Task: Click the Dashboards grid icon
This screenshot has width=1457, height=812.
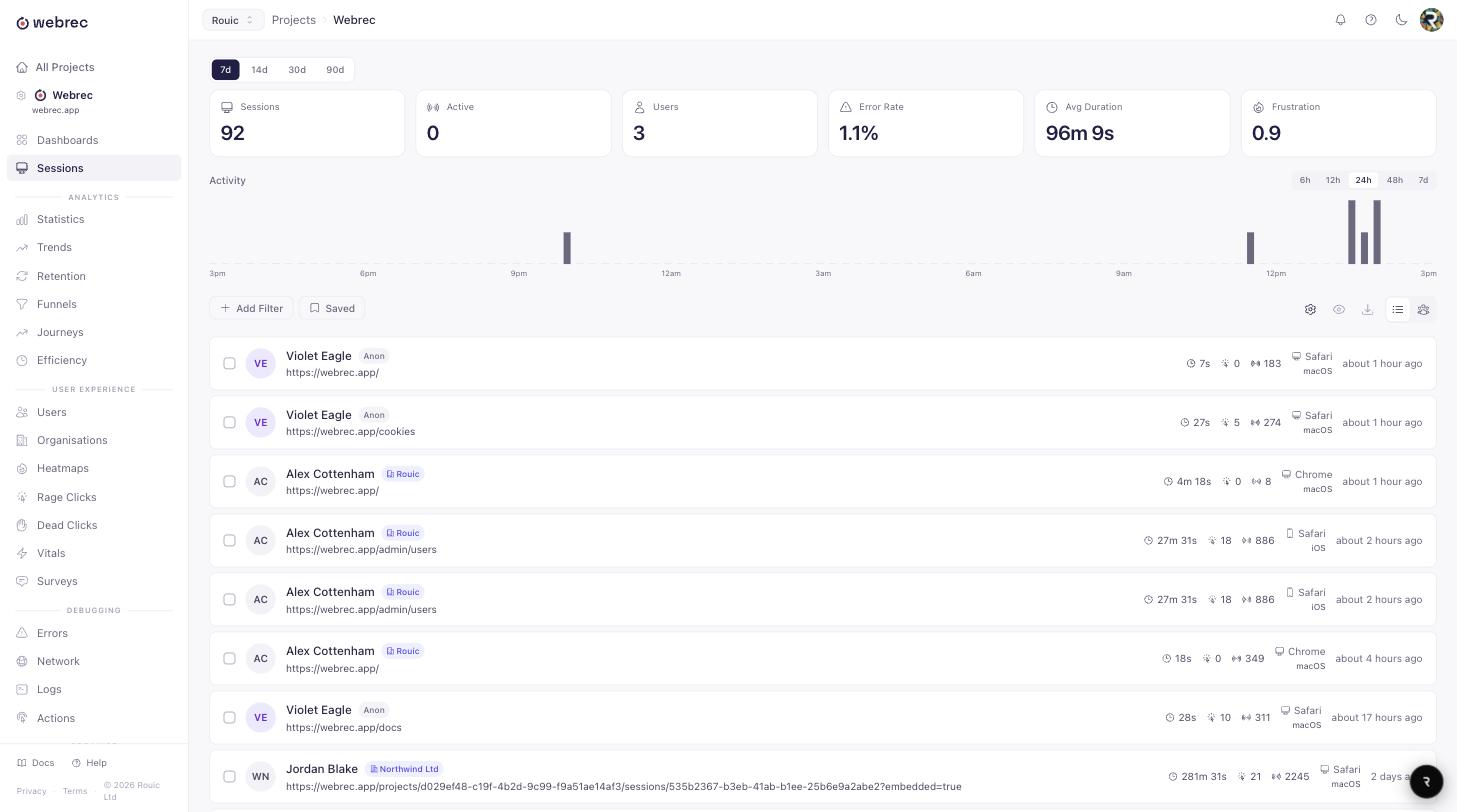Action: pyautogui.click(x=22, y=140)
